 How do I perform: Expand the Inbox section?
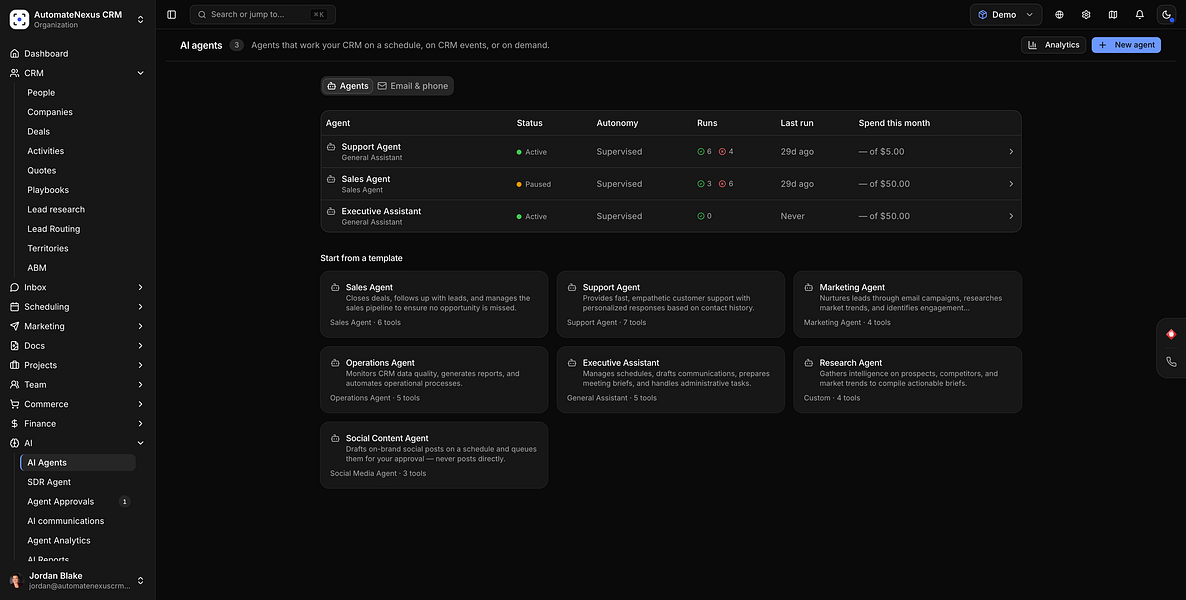(140, 288)
